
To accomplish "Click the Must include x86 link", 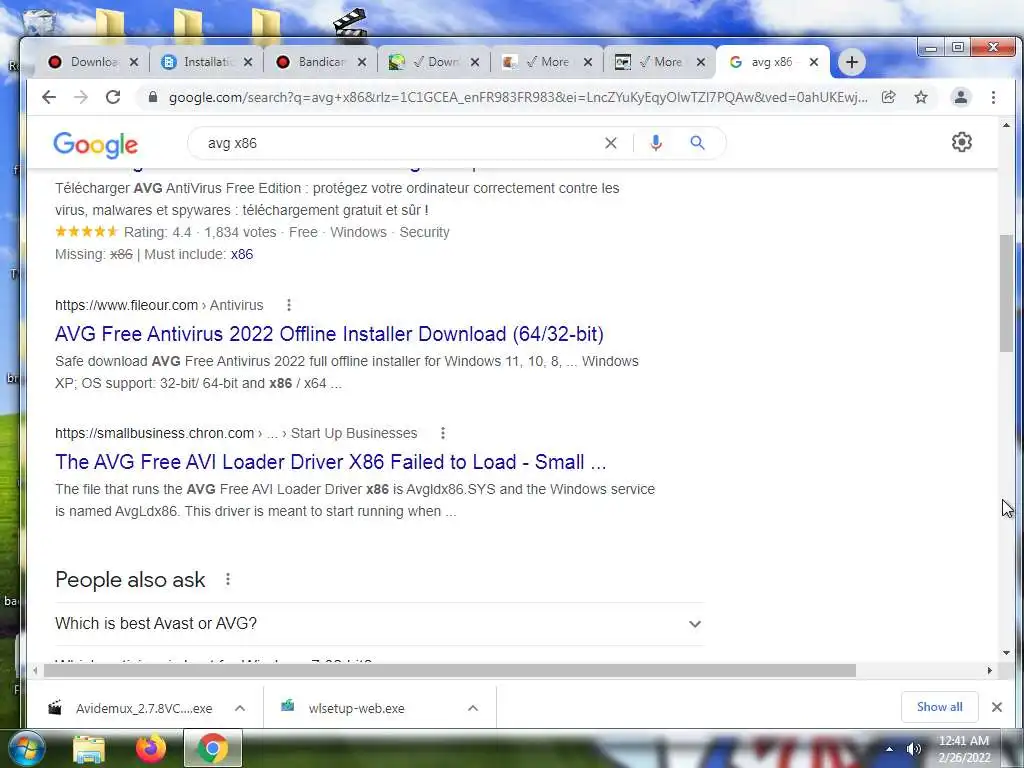I will (x=242, y=254).
